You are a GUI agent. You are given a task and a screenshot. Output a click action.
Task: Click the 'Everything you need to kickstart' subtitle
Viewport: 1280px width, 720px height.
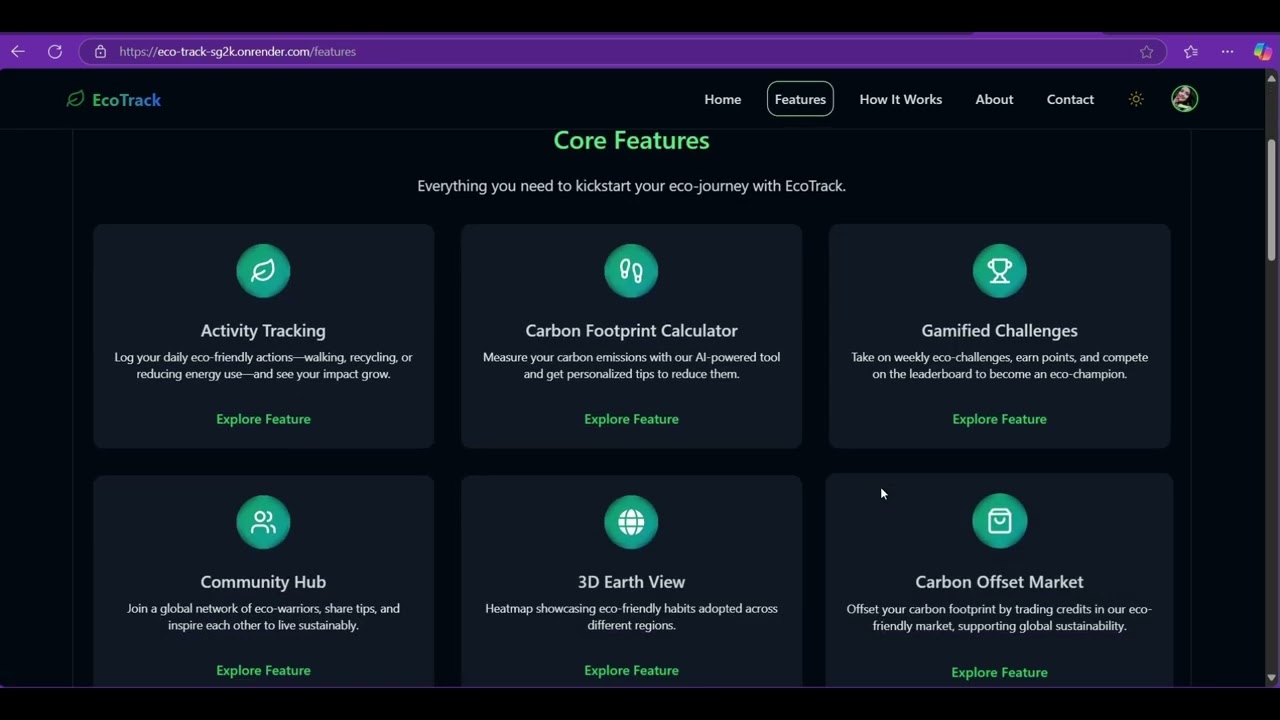[631, 186]
